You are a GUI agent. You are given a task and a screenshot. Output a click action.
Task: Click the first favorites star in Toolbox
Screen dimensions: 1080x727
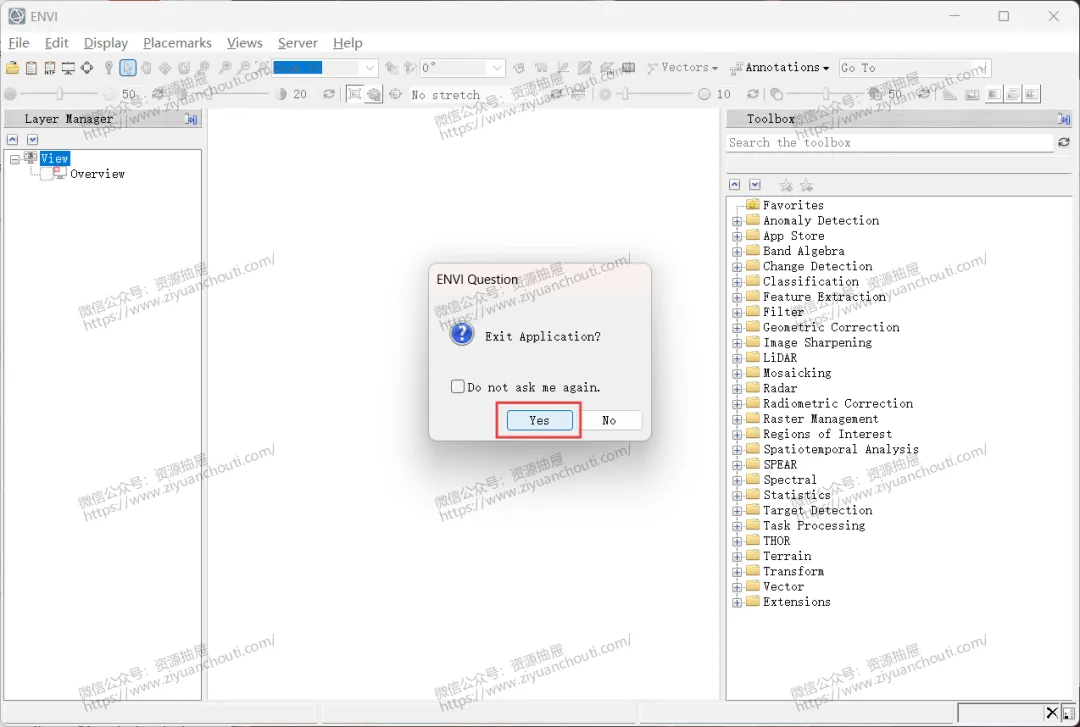pyautogui.click(x=786, y=185)
